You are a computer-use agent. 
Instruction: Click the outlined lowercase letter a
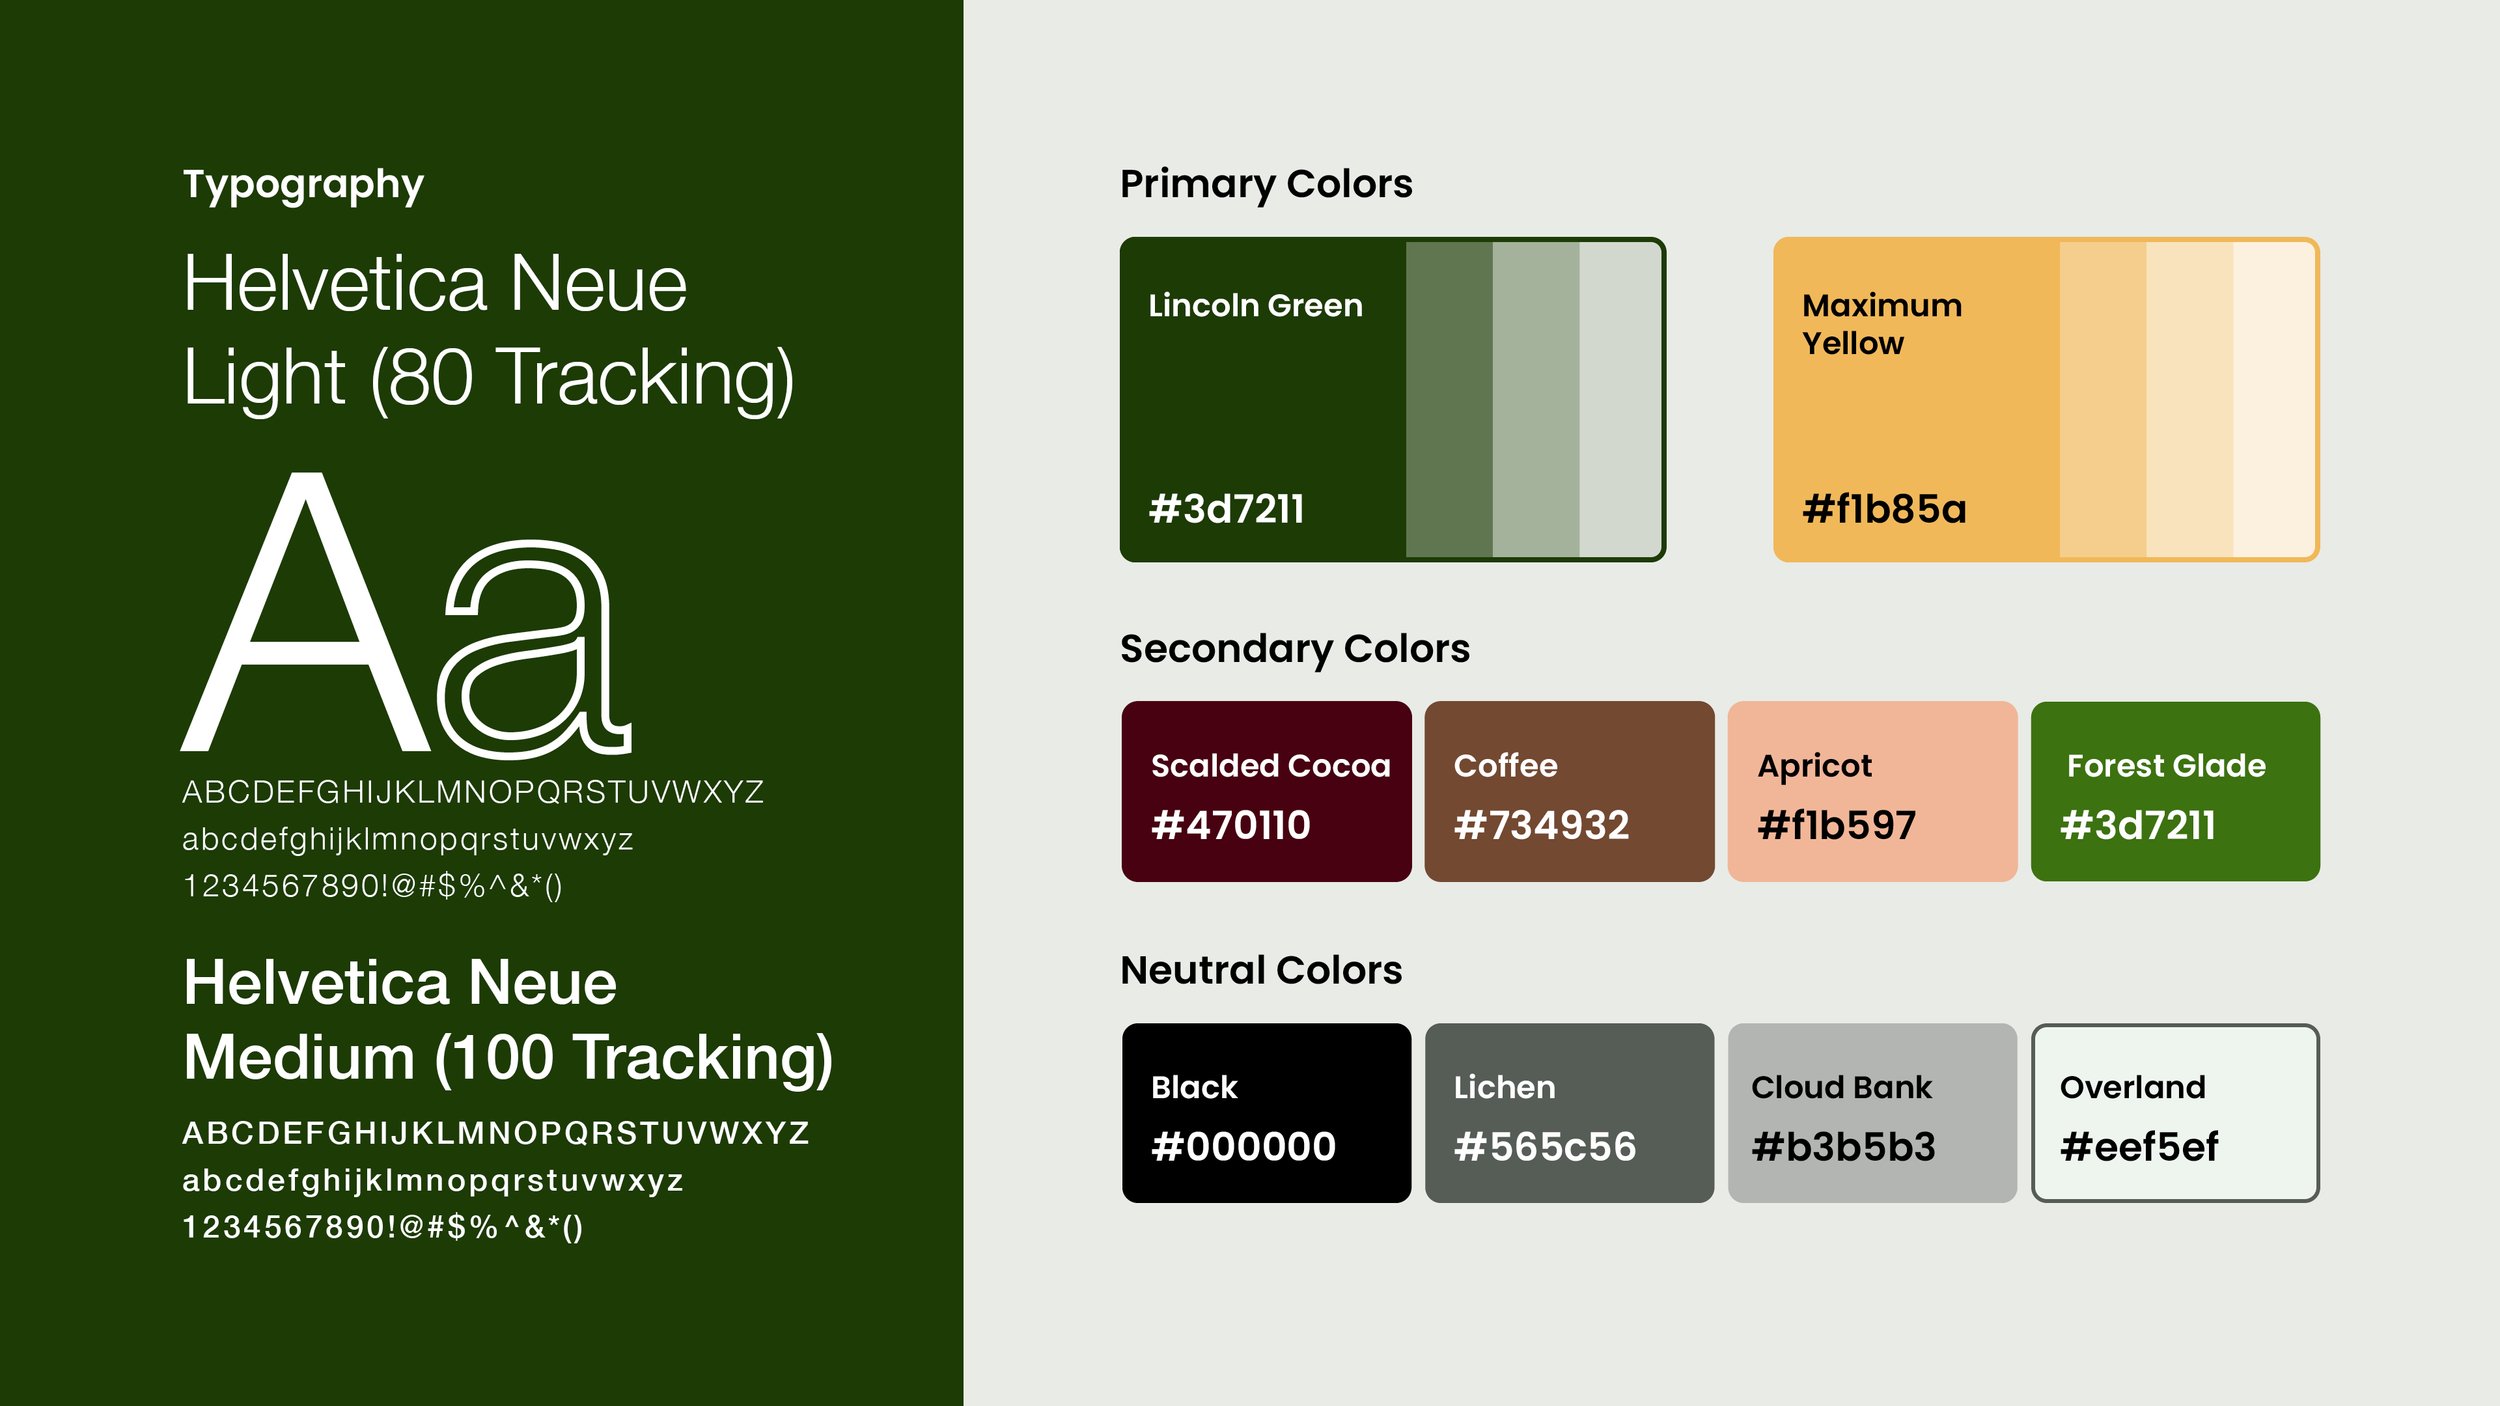click(x=534, y=650)
